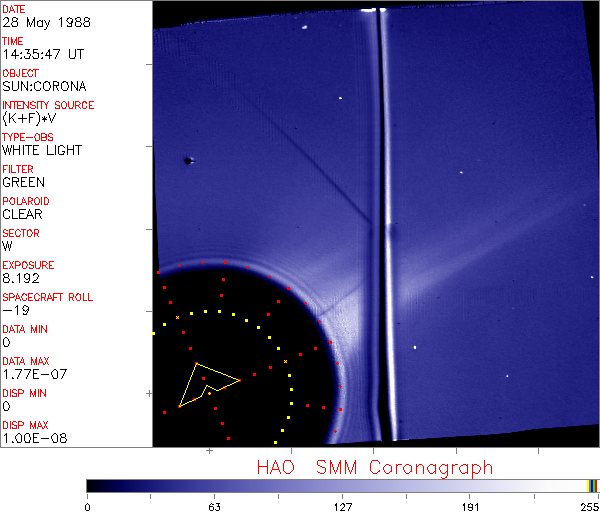Click the yellow arrow-shaped outline on the occulting disk

click(209, 385)
